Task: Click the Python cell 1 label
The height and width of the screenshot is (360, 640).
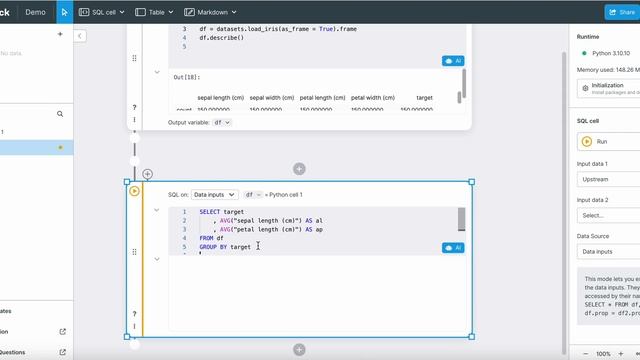Action: 286,195
